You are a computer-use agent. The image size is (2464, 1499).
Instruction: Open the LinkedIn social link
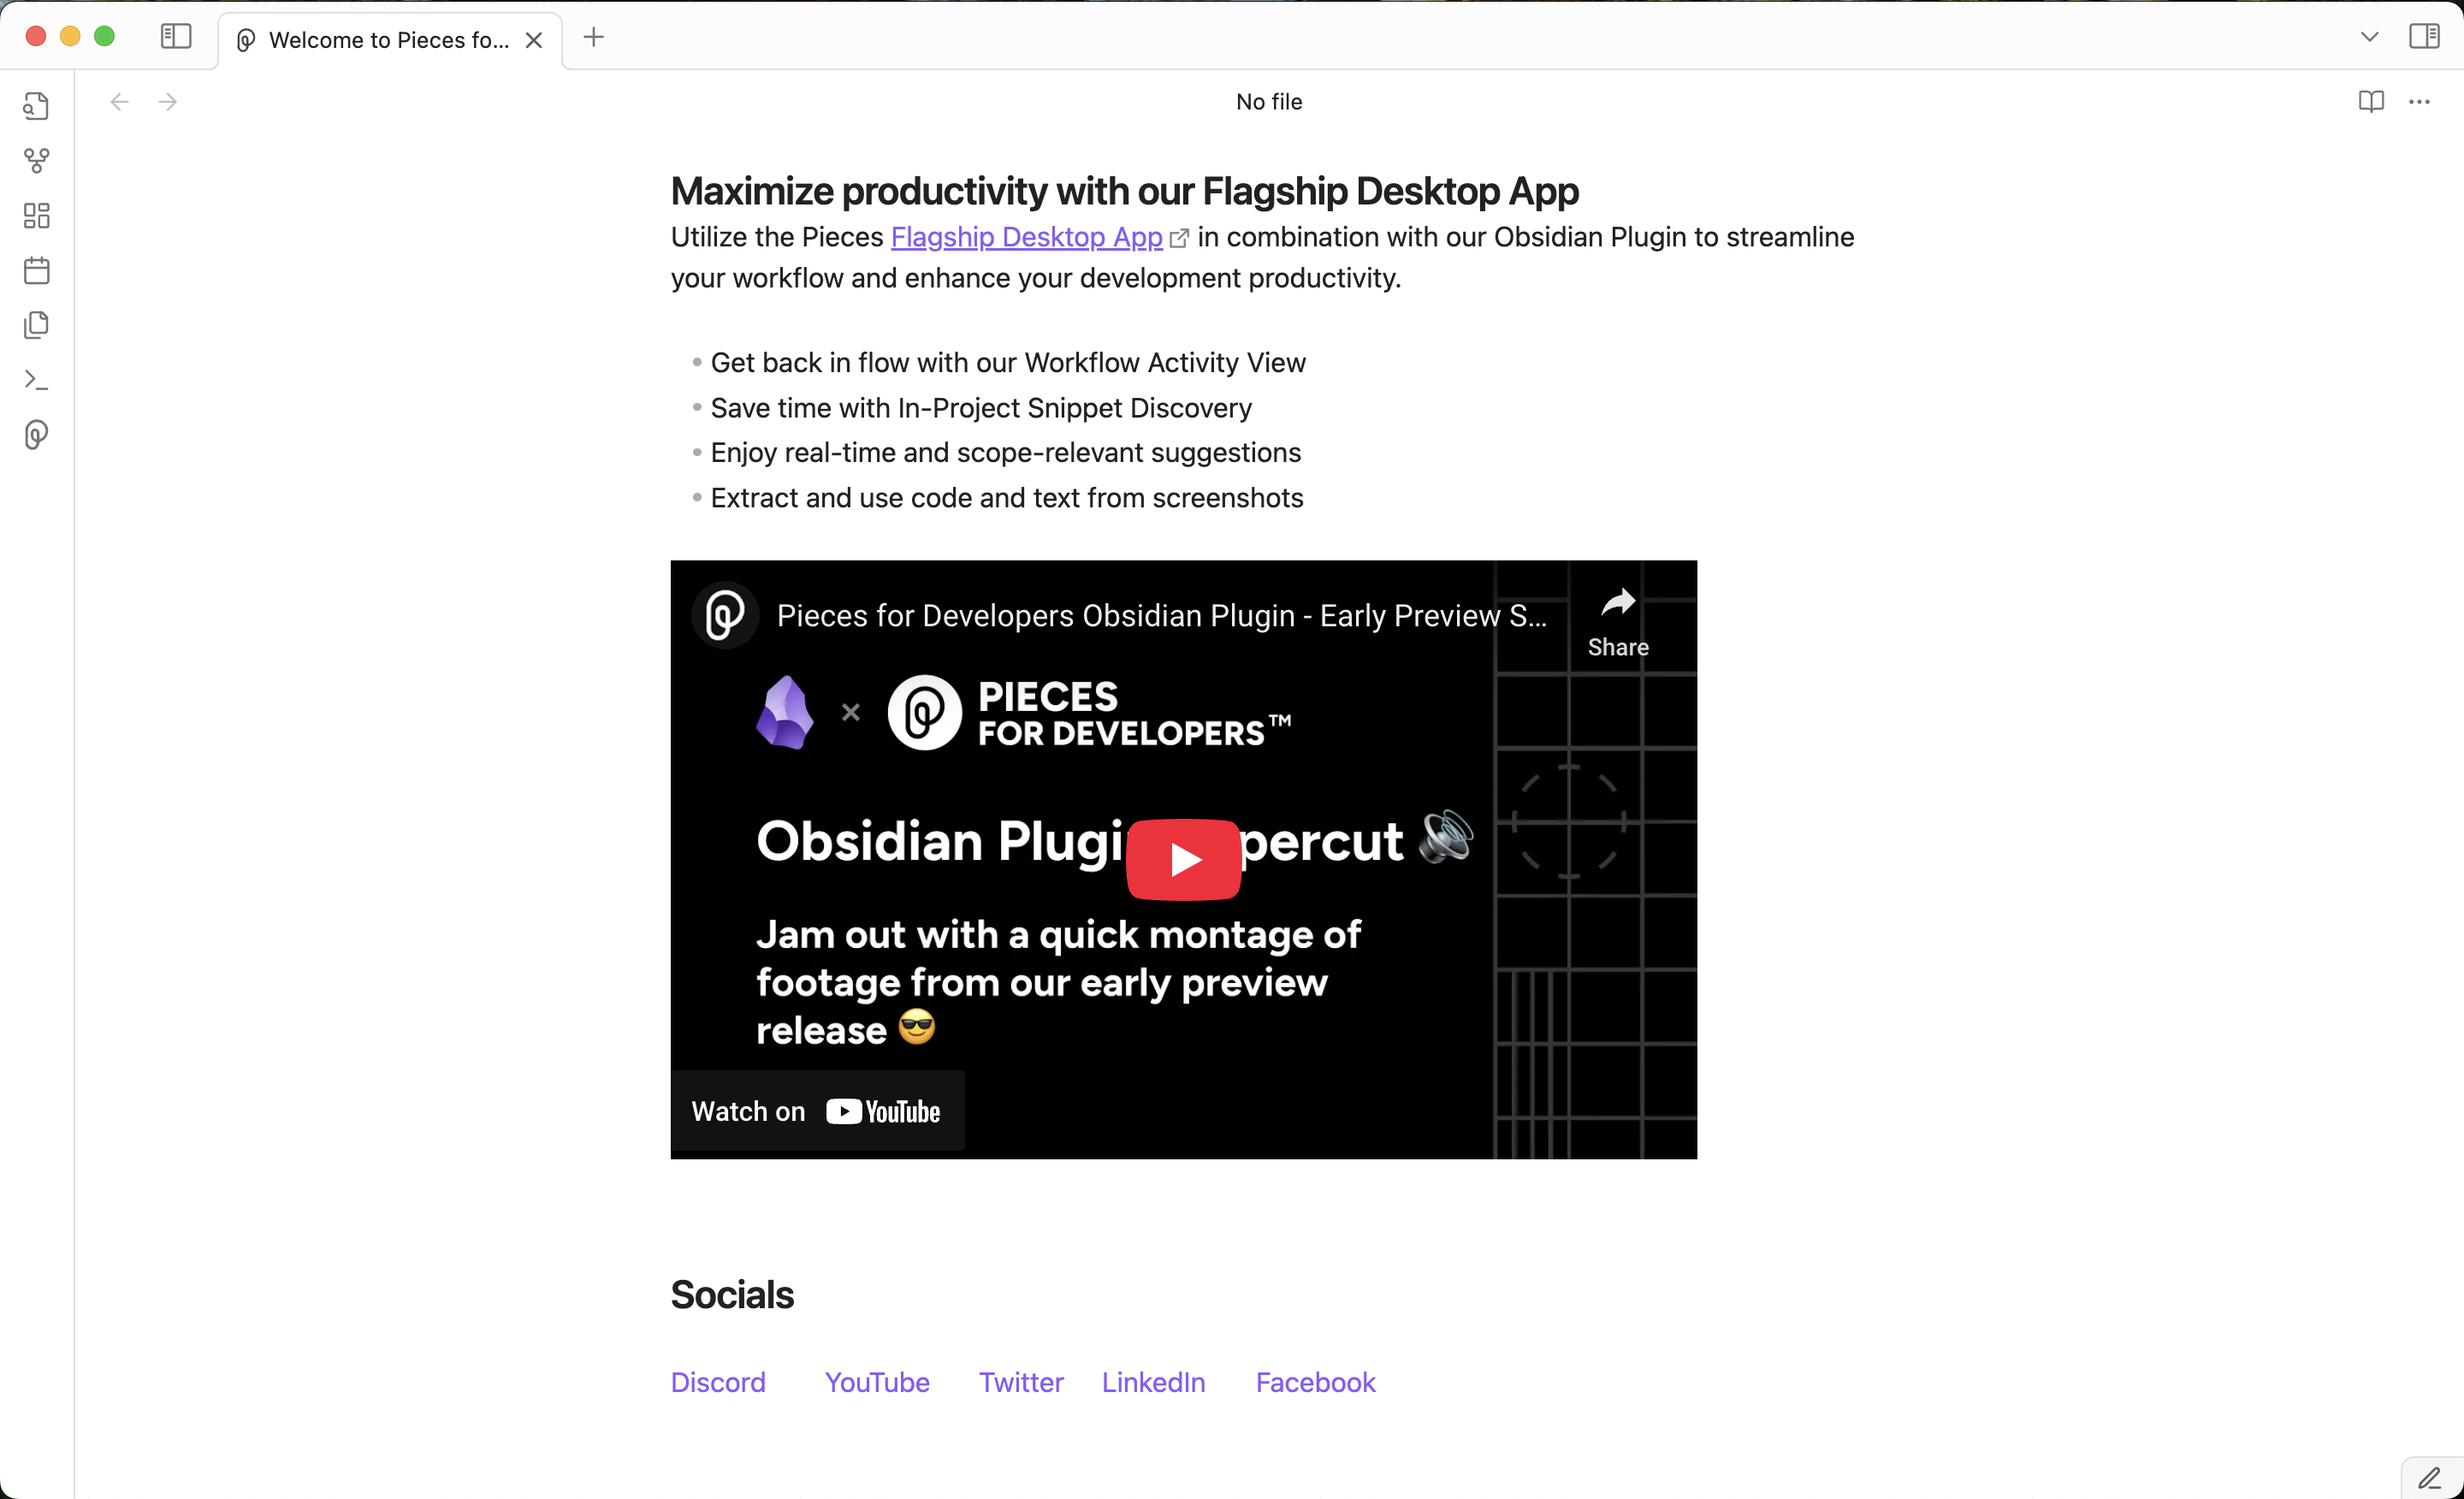(1153, 1382)
